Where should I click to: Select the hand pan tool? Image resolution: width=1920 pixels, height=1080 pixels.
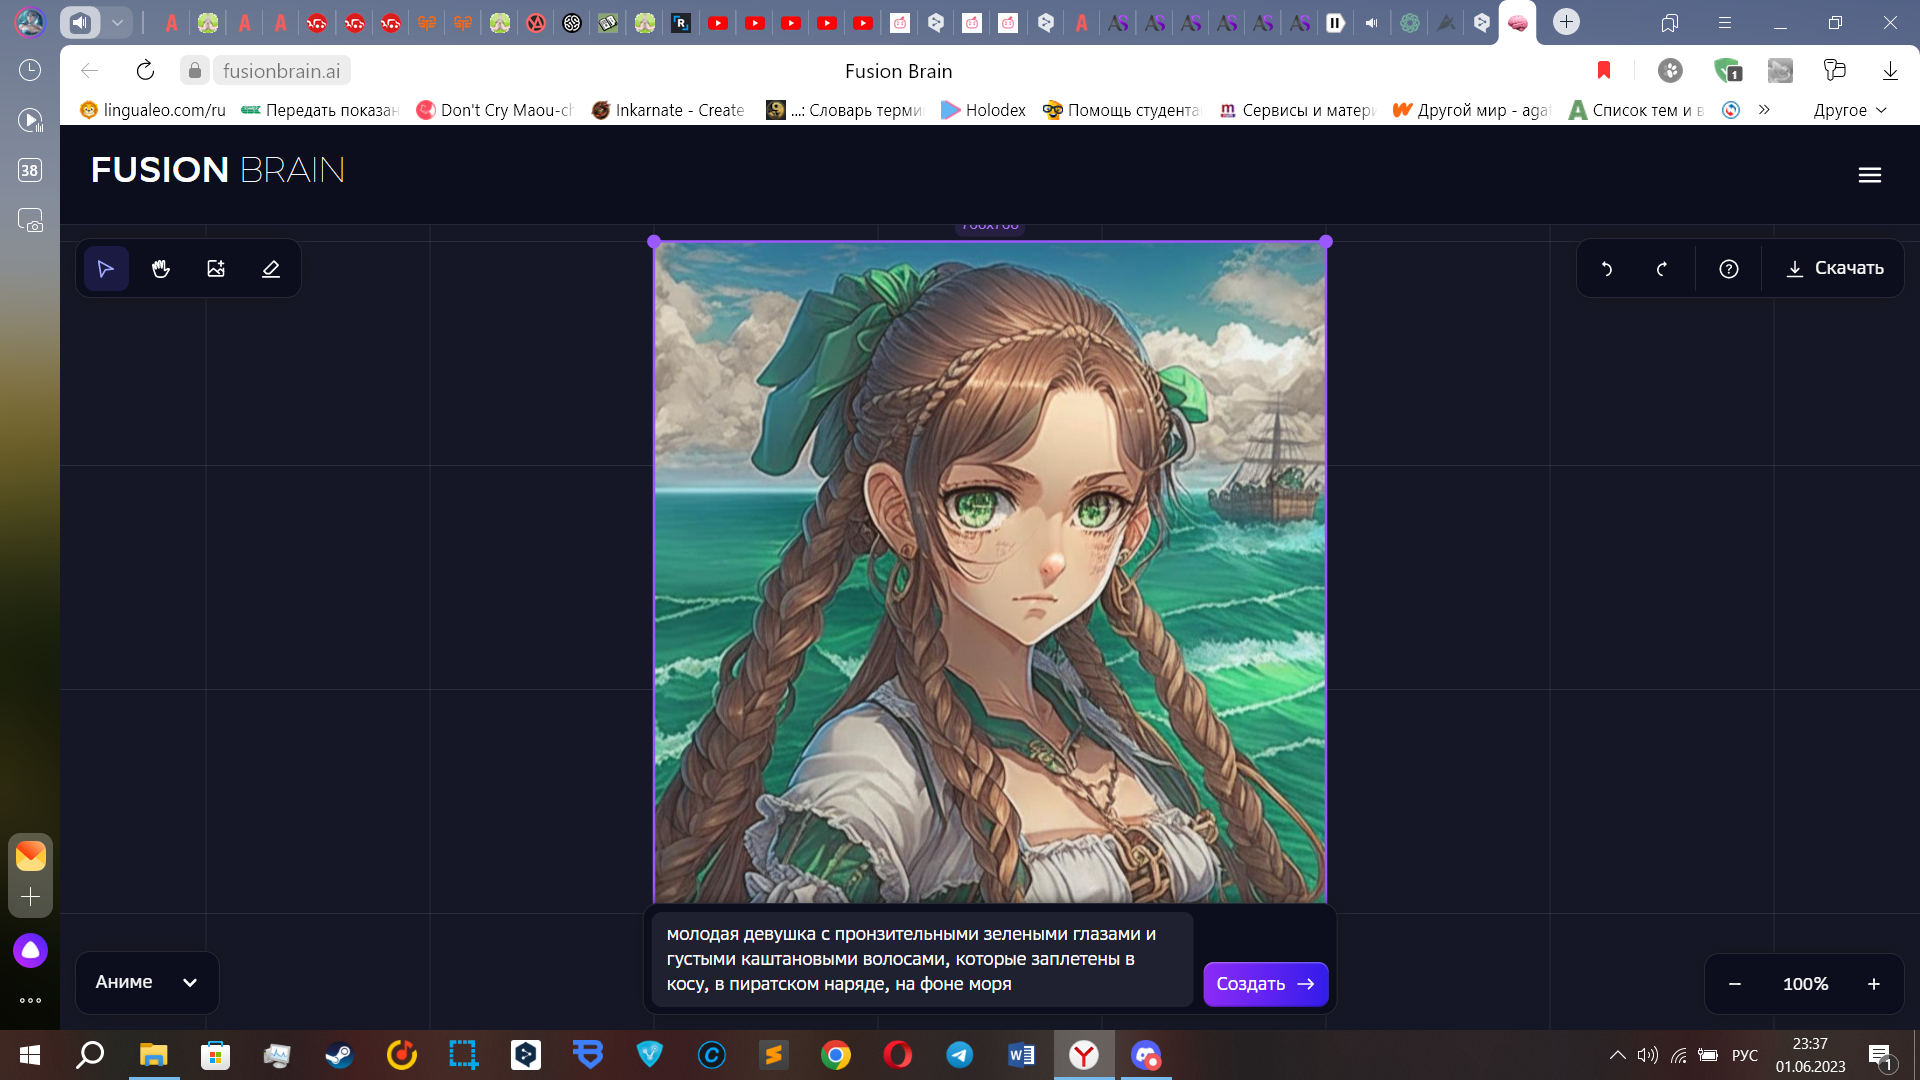click(161, 269)
